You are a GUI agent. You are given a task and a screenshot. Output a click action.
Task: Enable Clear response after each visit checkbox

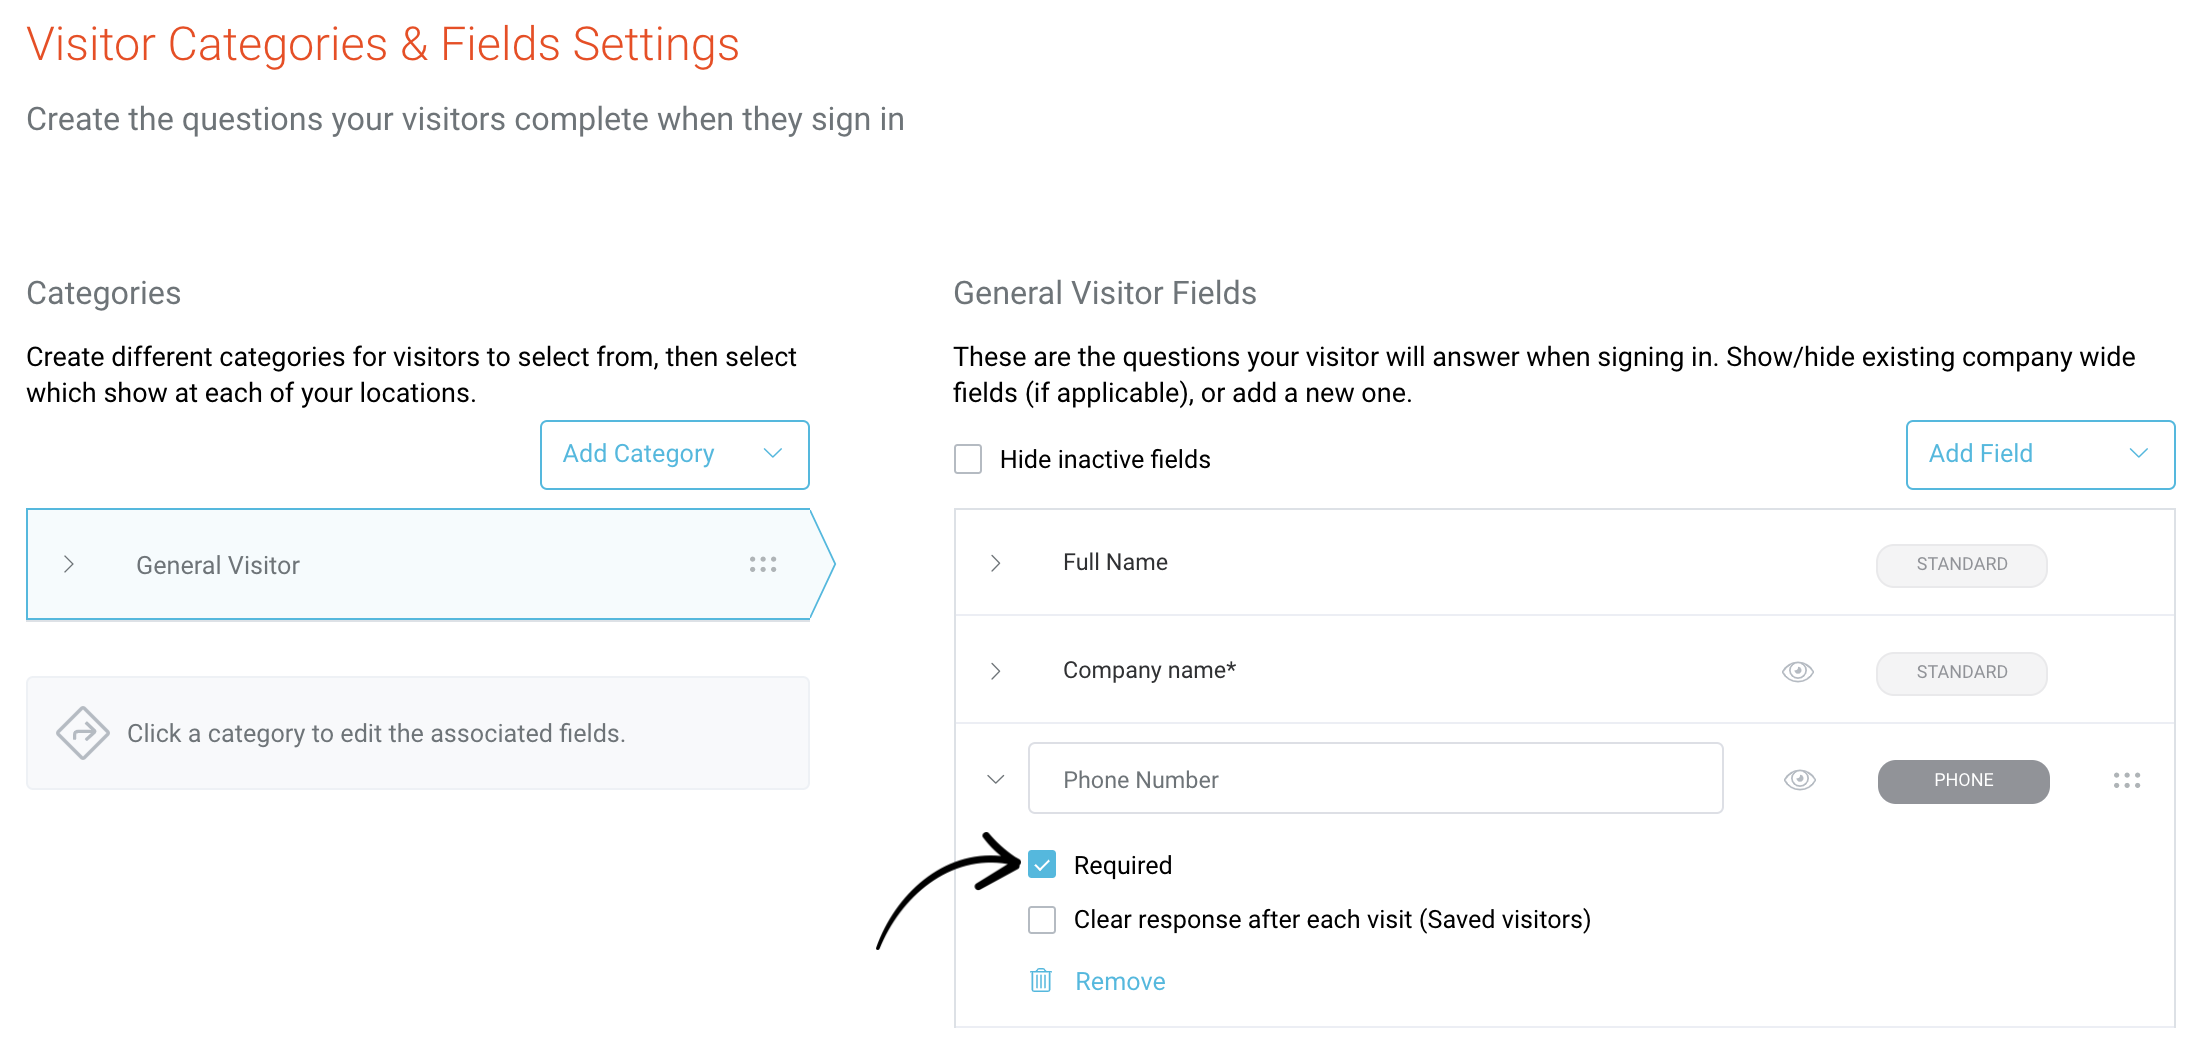pyautogui.click(x=1042, y=919)
